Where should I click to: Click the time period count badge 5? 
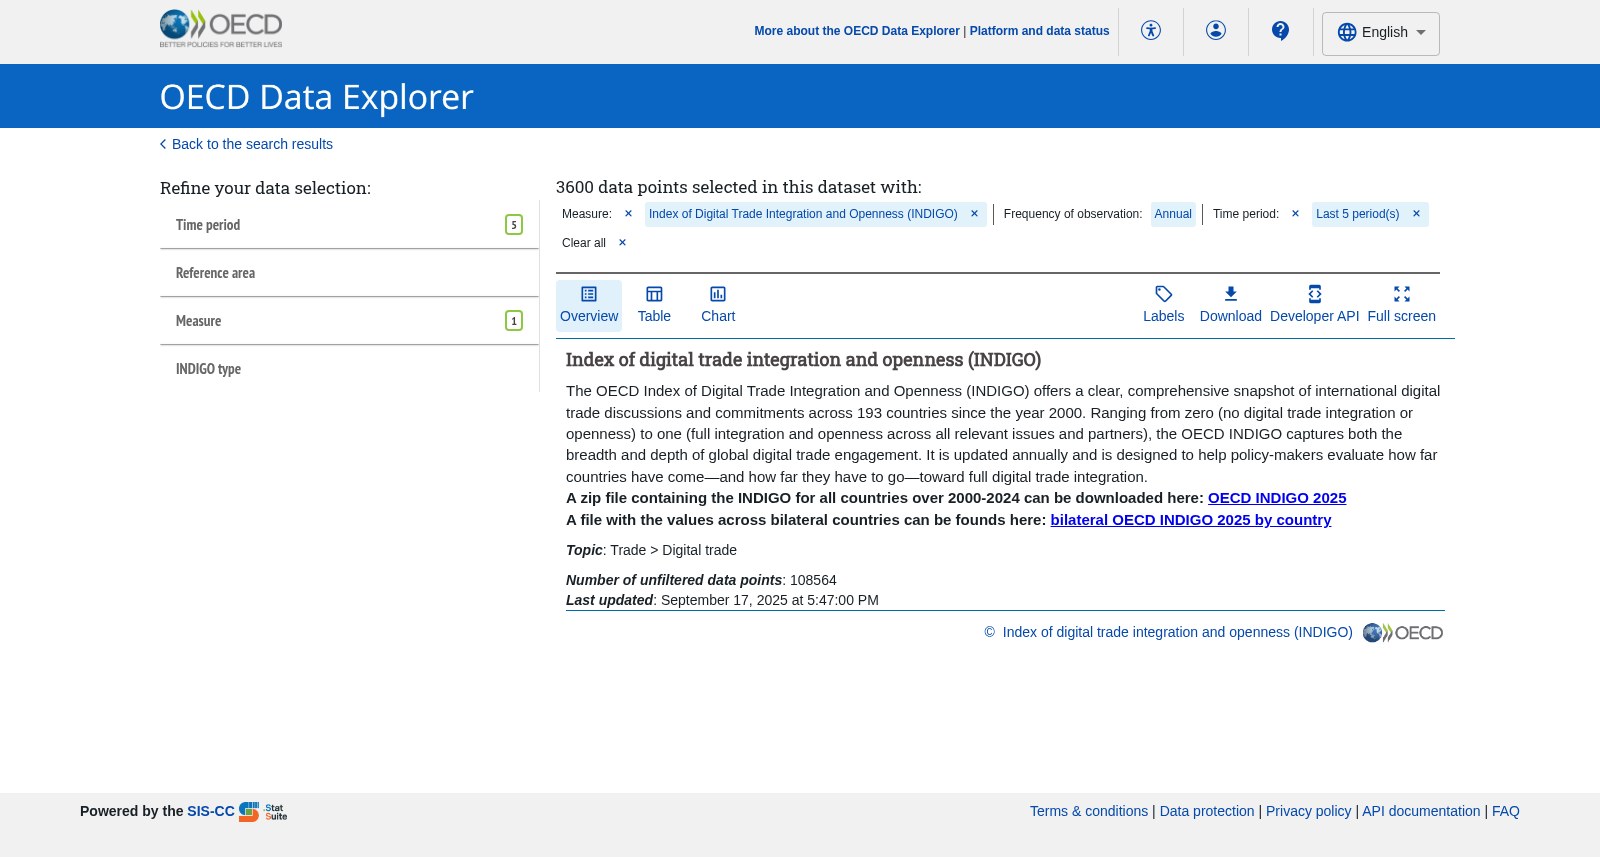coord(514,225)
